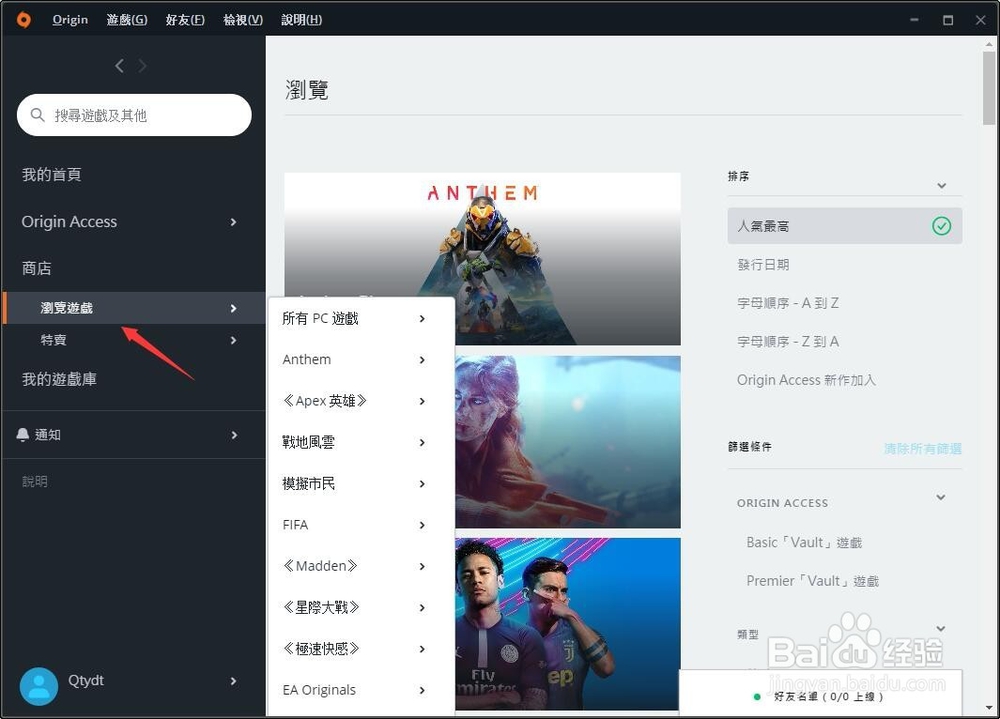Expand the Origin Access sidebar chevron
Screen dimensions: 1000x719
click(233, 222)
